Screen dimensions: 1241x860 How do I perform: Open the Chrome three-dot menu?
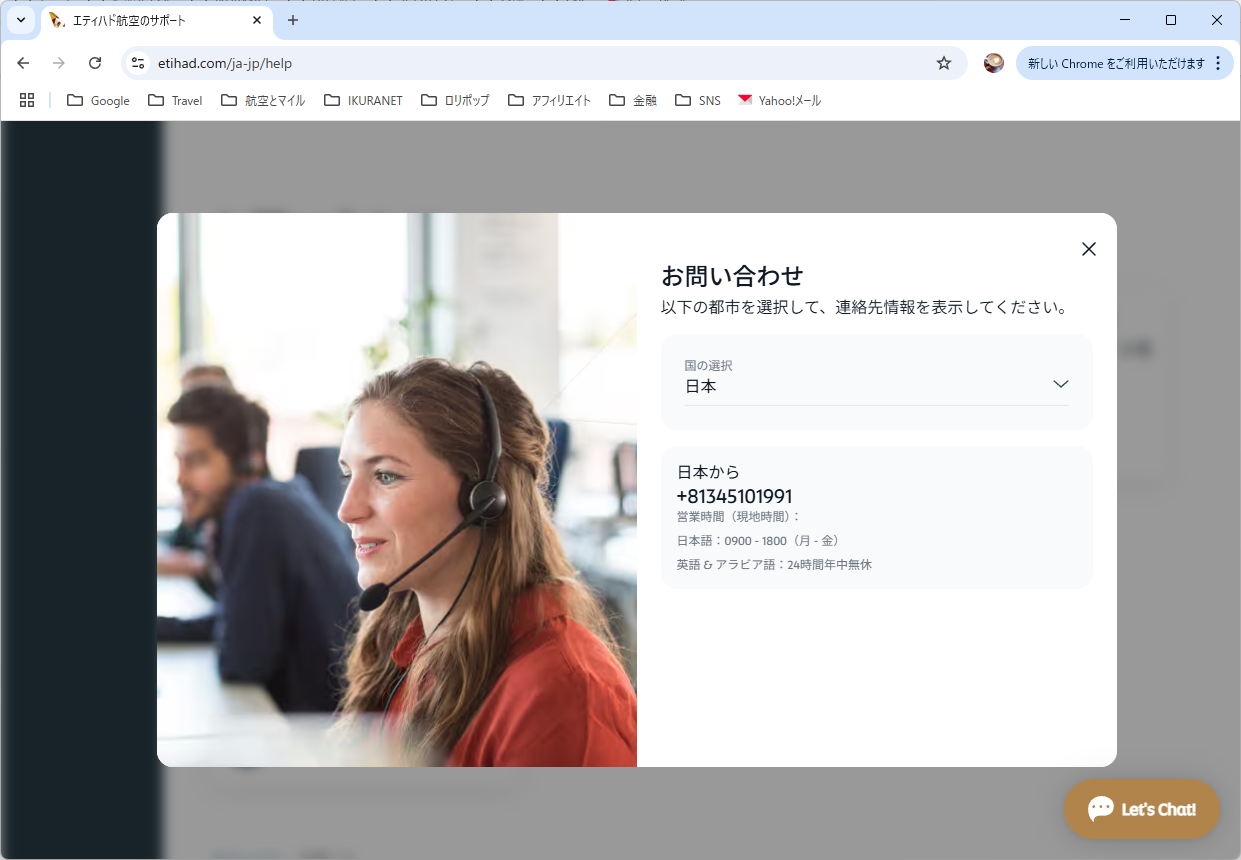(x=1217, y=63)
